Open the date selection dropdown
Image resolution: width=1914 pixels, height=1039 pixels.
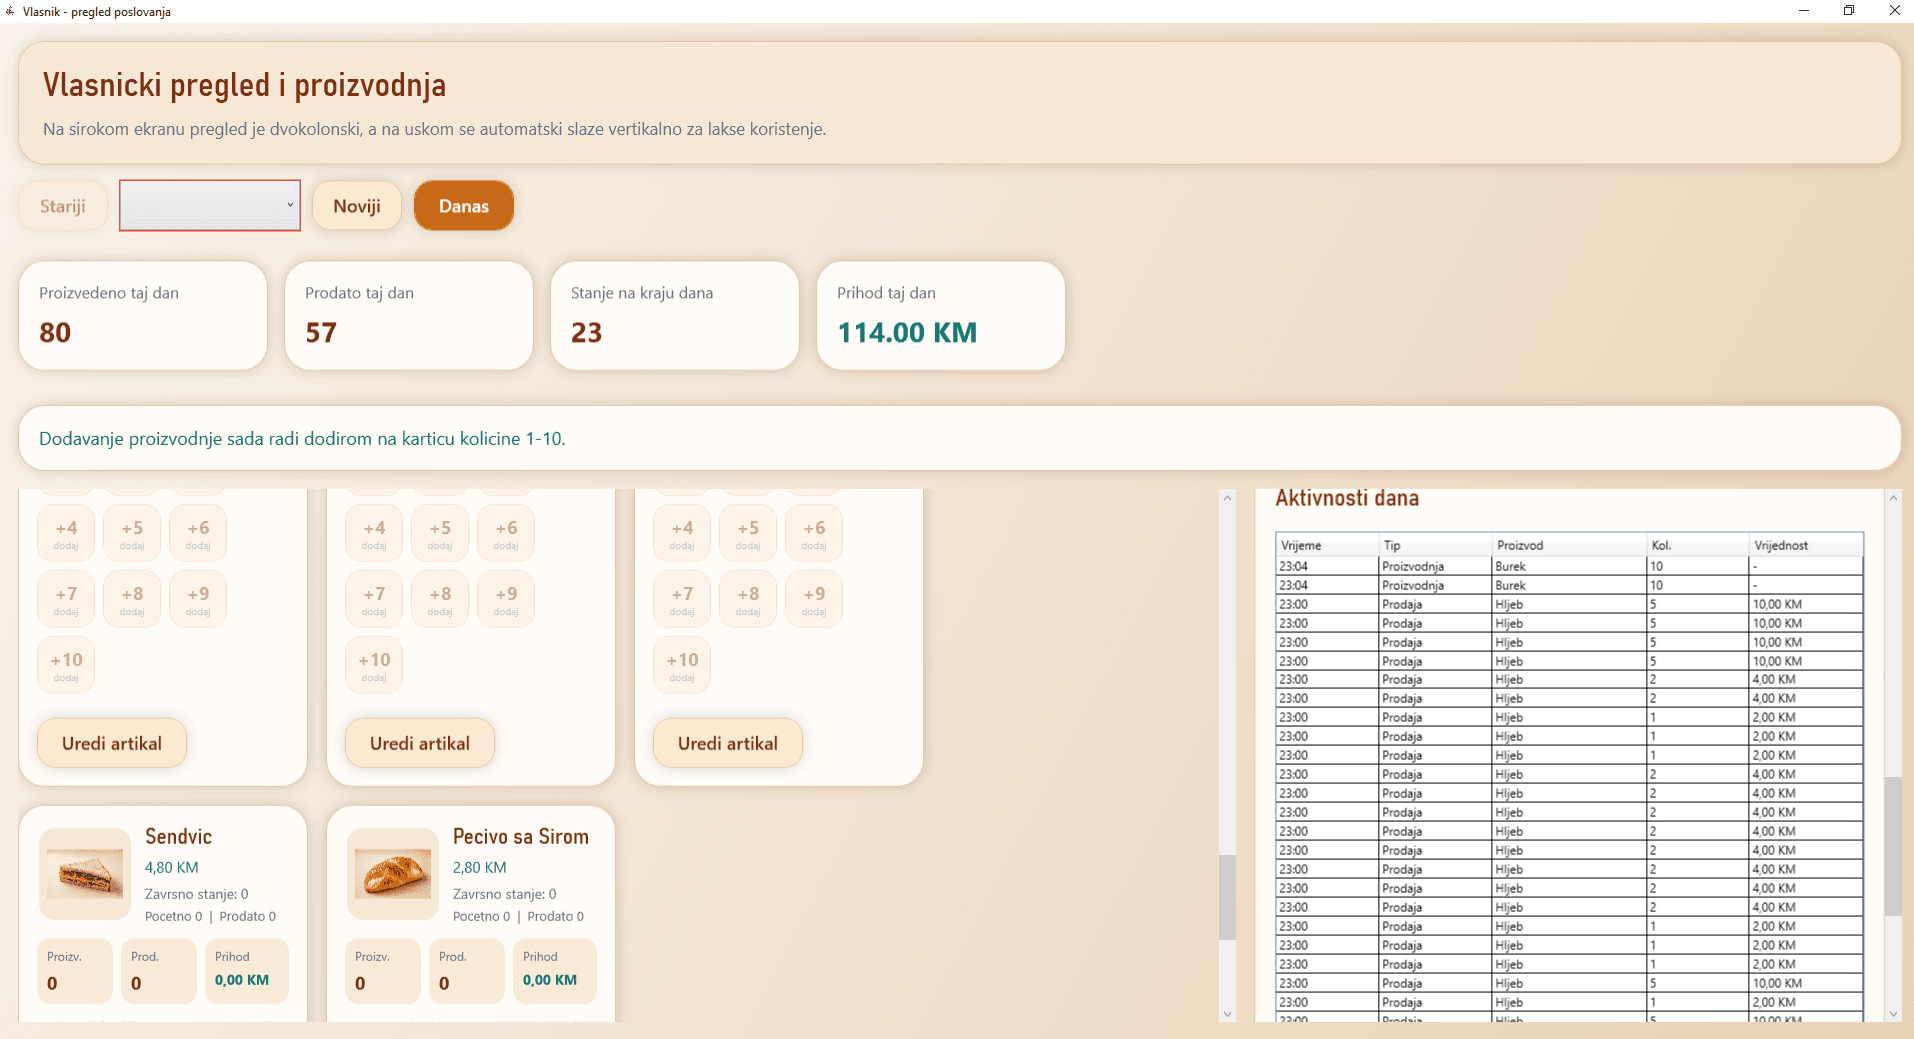210,206
